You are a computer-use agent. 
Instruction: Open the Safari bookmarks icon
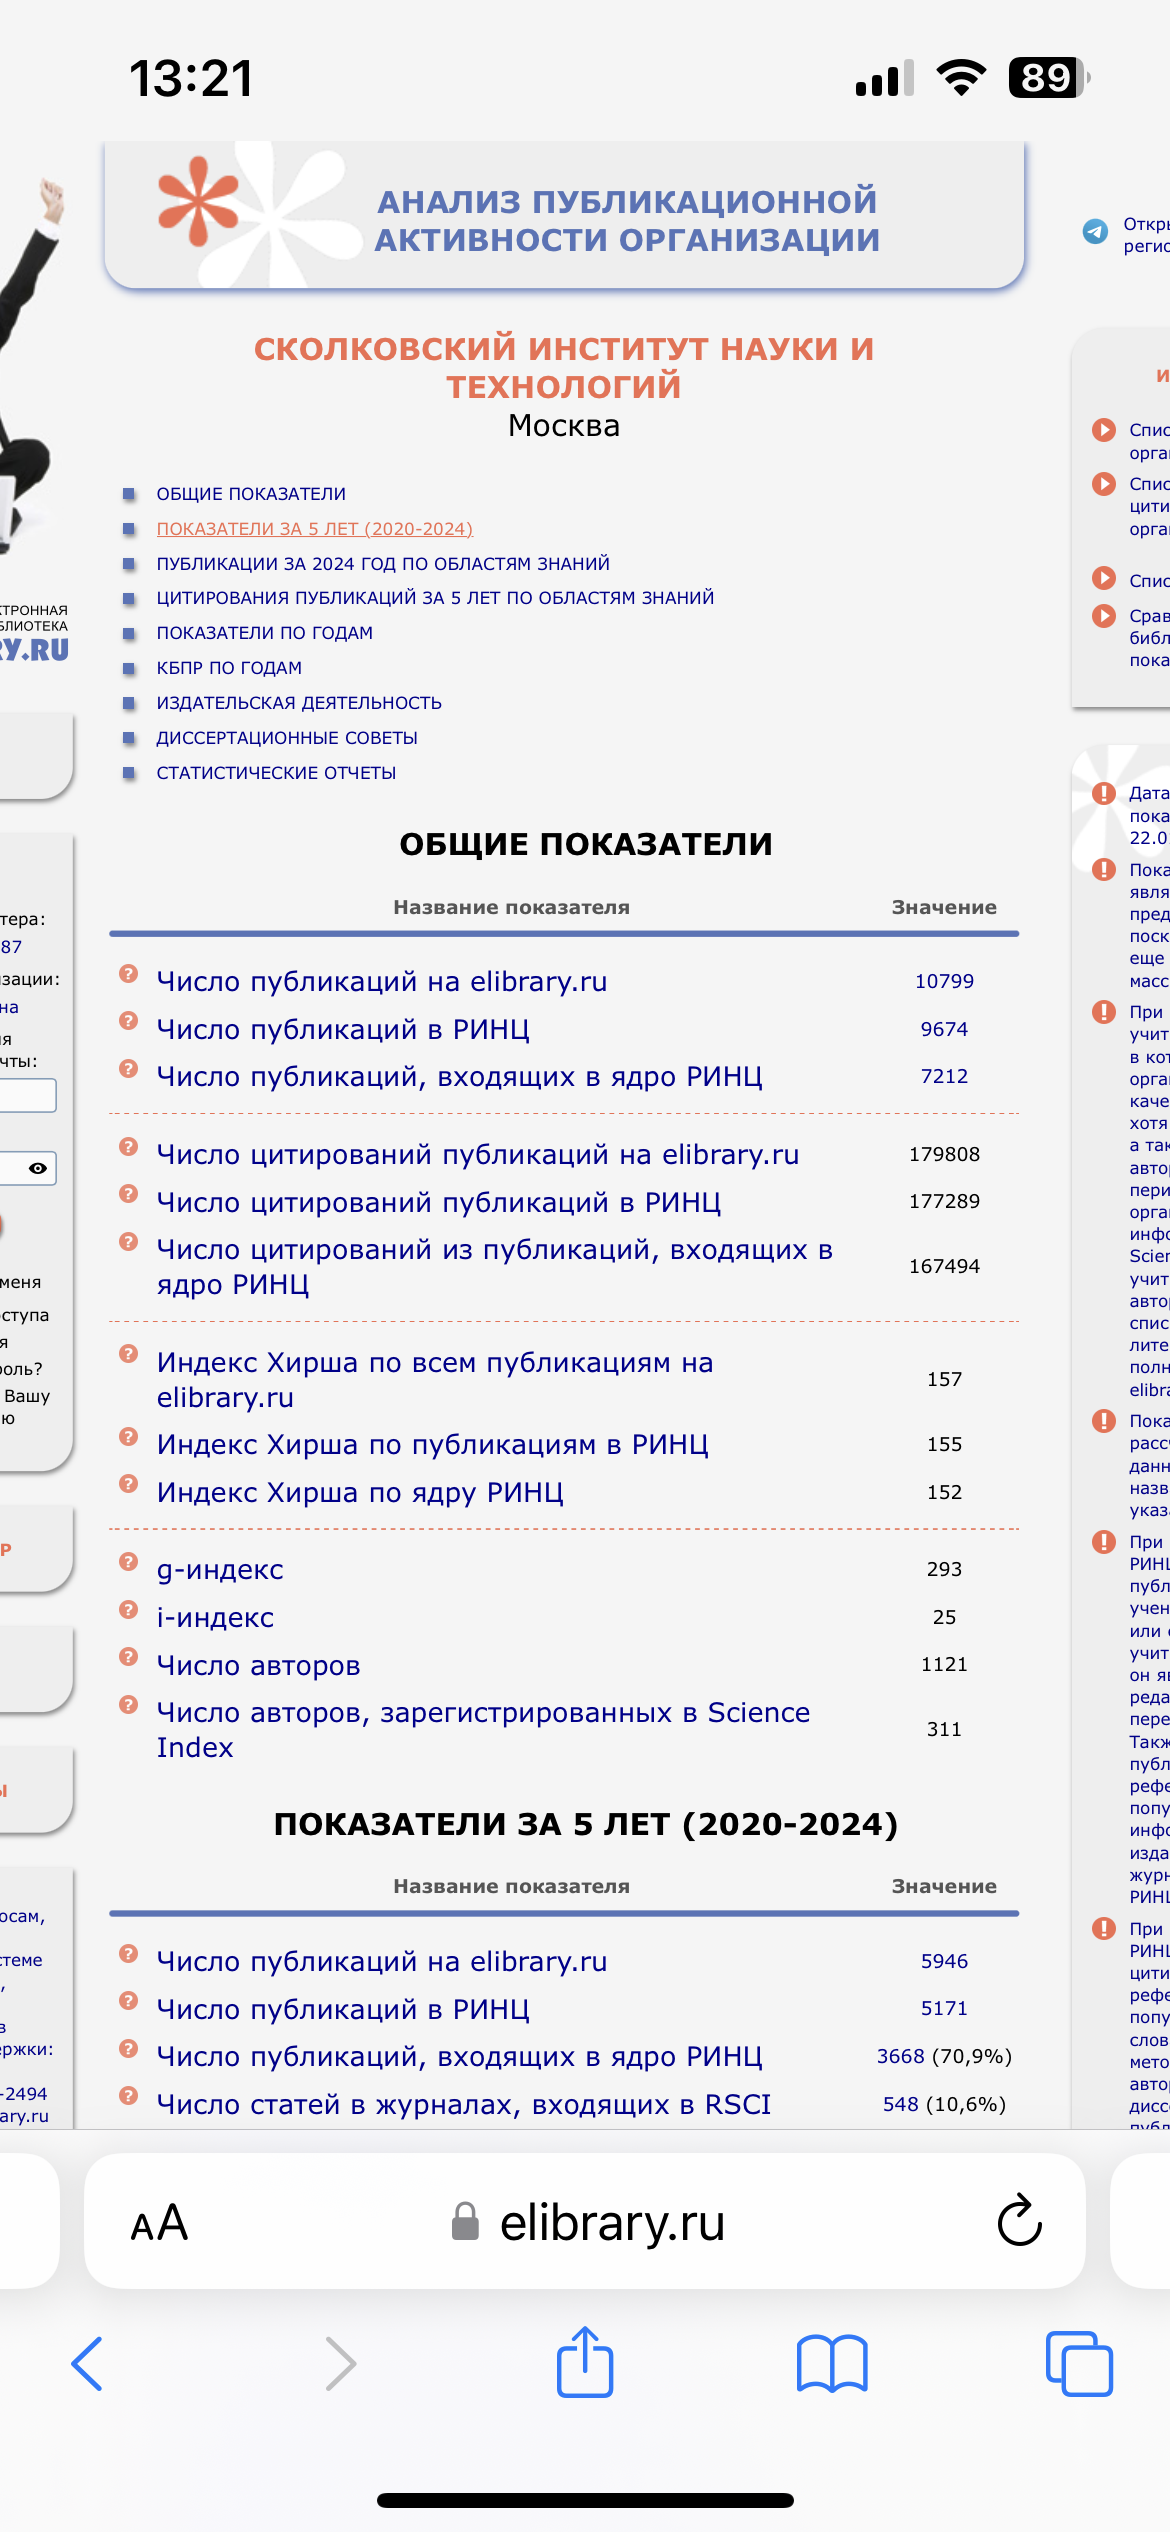(832, 2364)
